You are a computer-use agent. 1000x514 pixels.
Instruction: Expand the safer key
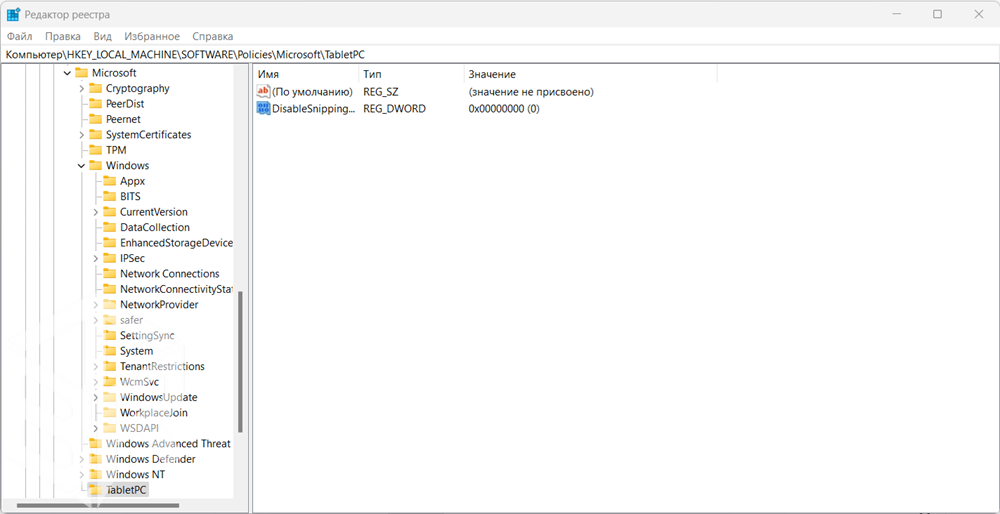(x=96, y=320)
